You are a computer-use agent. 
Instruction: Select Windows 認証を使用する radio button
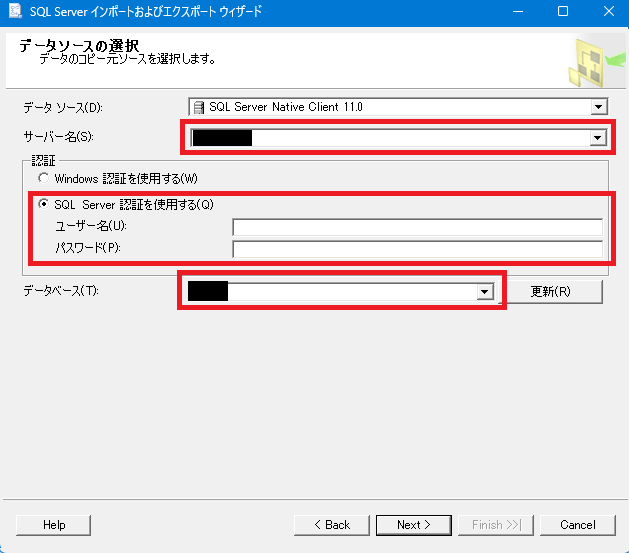(x=43, y=178)
